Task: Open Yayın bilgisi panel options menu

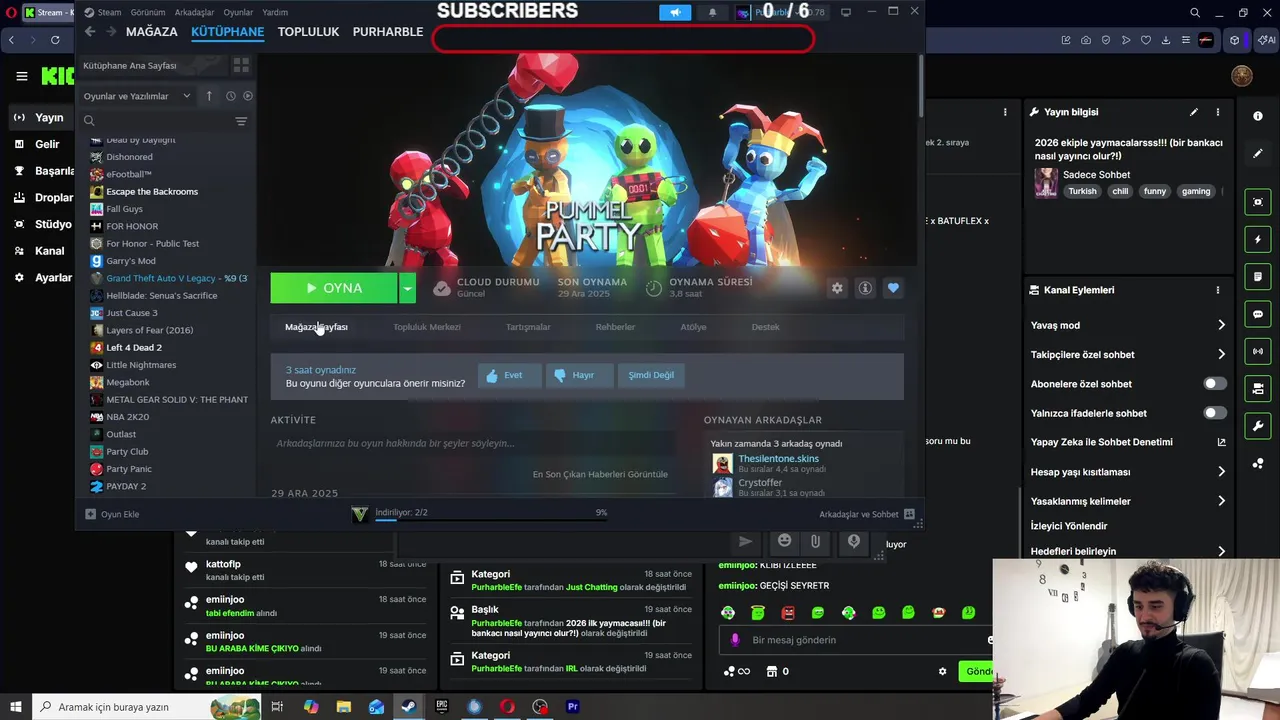Action: [x=1217, y=112]
